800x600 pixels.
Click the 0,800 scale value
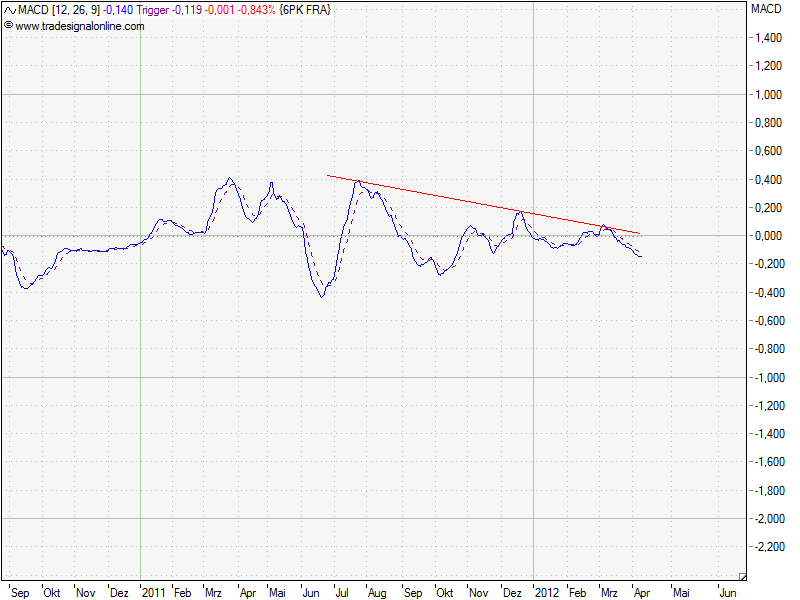768,122
